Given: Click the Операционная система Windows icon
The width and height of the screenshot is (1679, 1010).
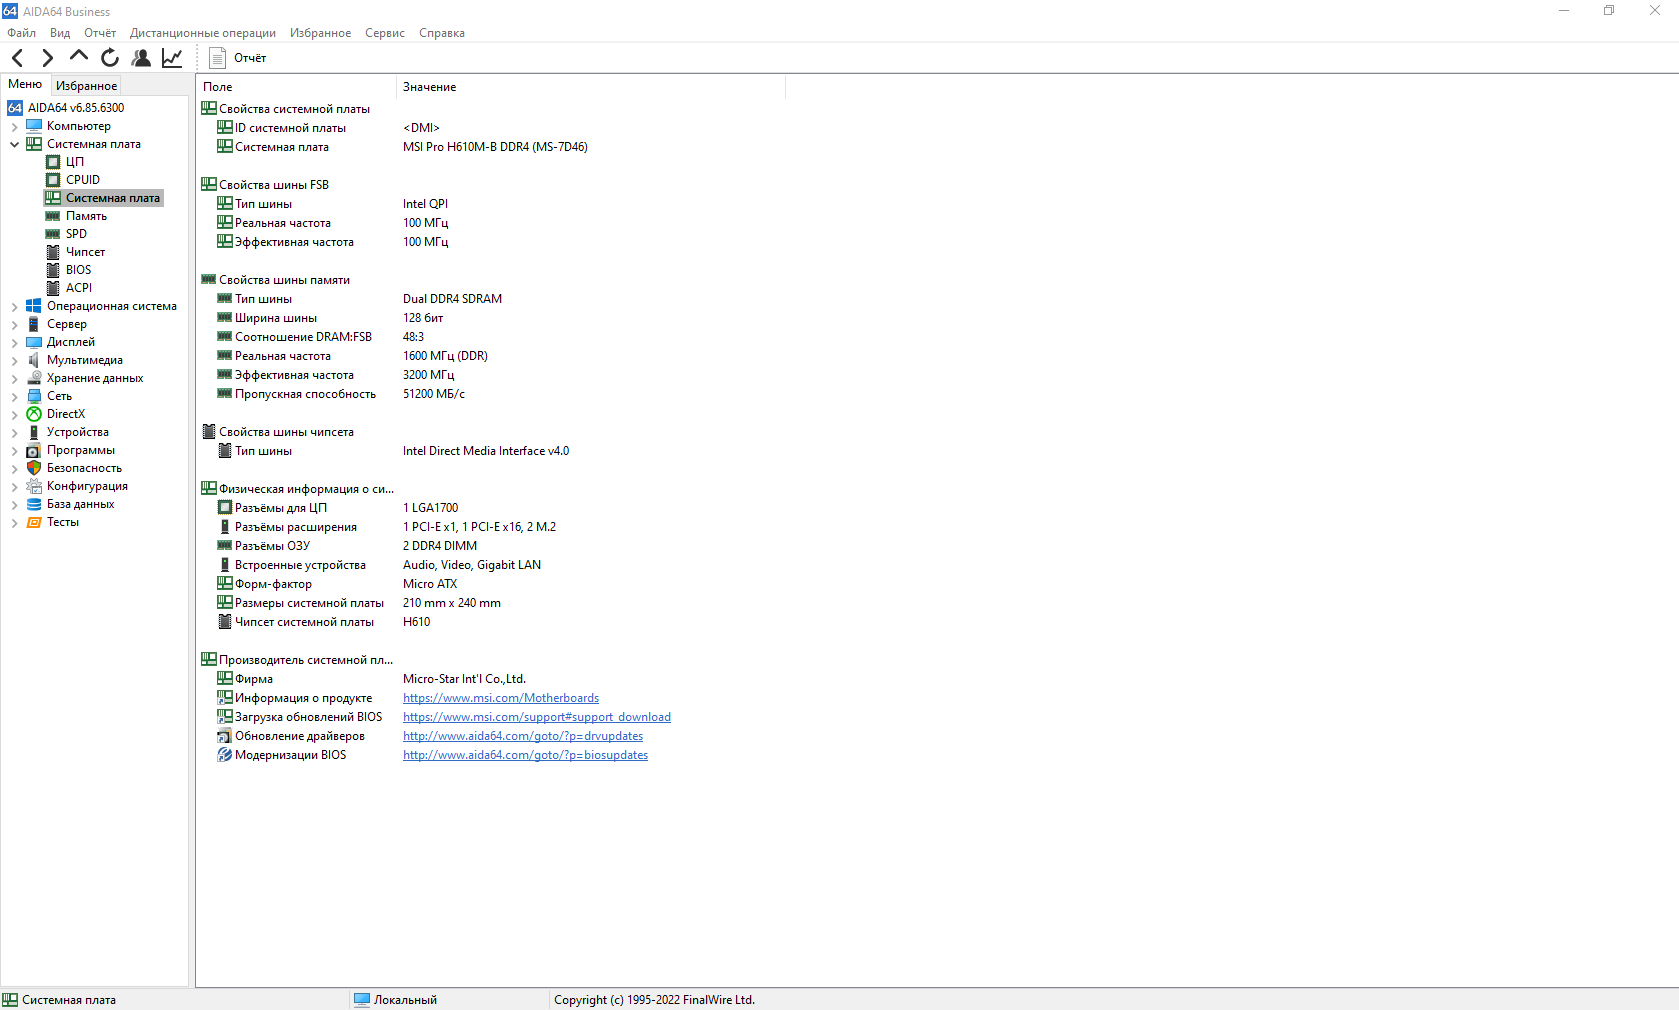Looking at the screenshot, I should pyautogui.click(x=34, y=306).
